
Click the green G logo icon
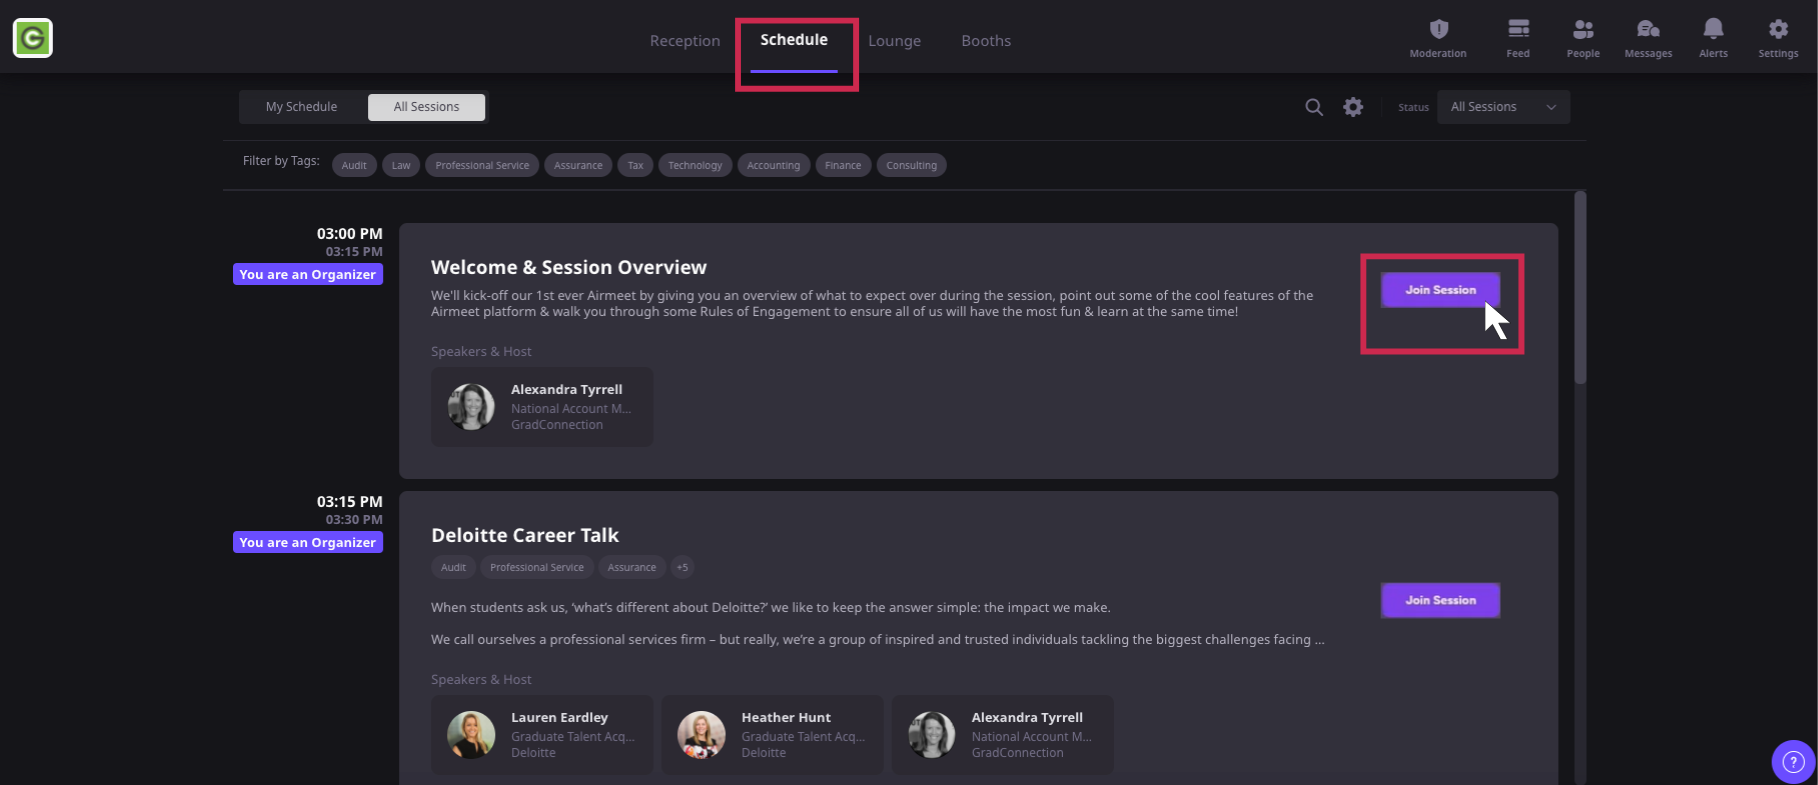32,38
